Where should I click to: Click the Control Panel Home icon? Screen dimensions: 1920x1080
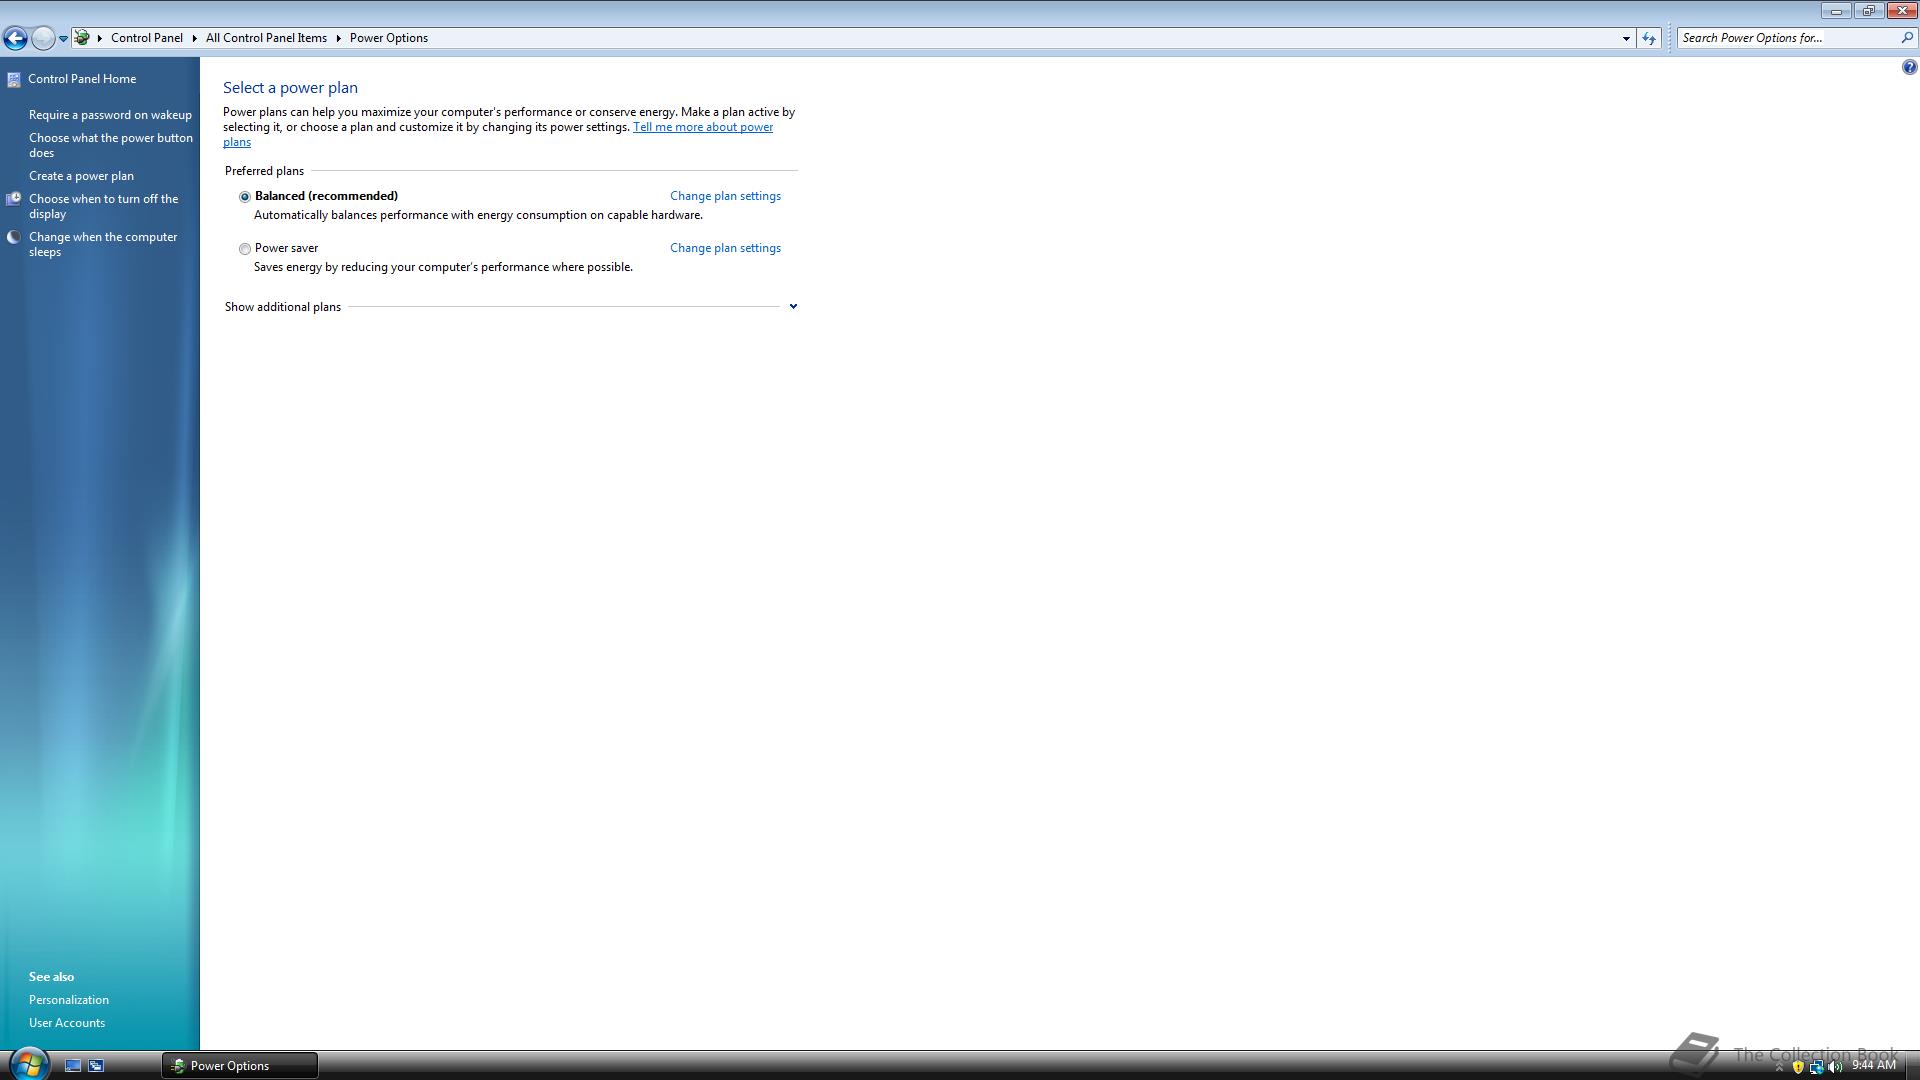click(x=14, y=79)
